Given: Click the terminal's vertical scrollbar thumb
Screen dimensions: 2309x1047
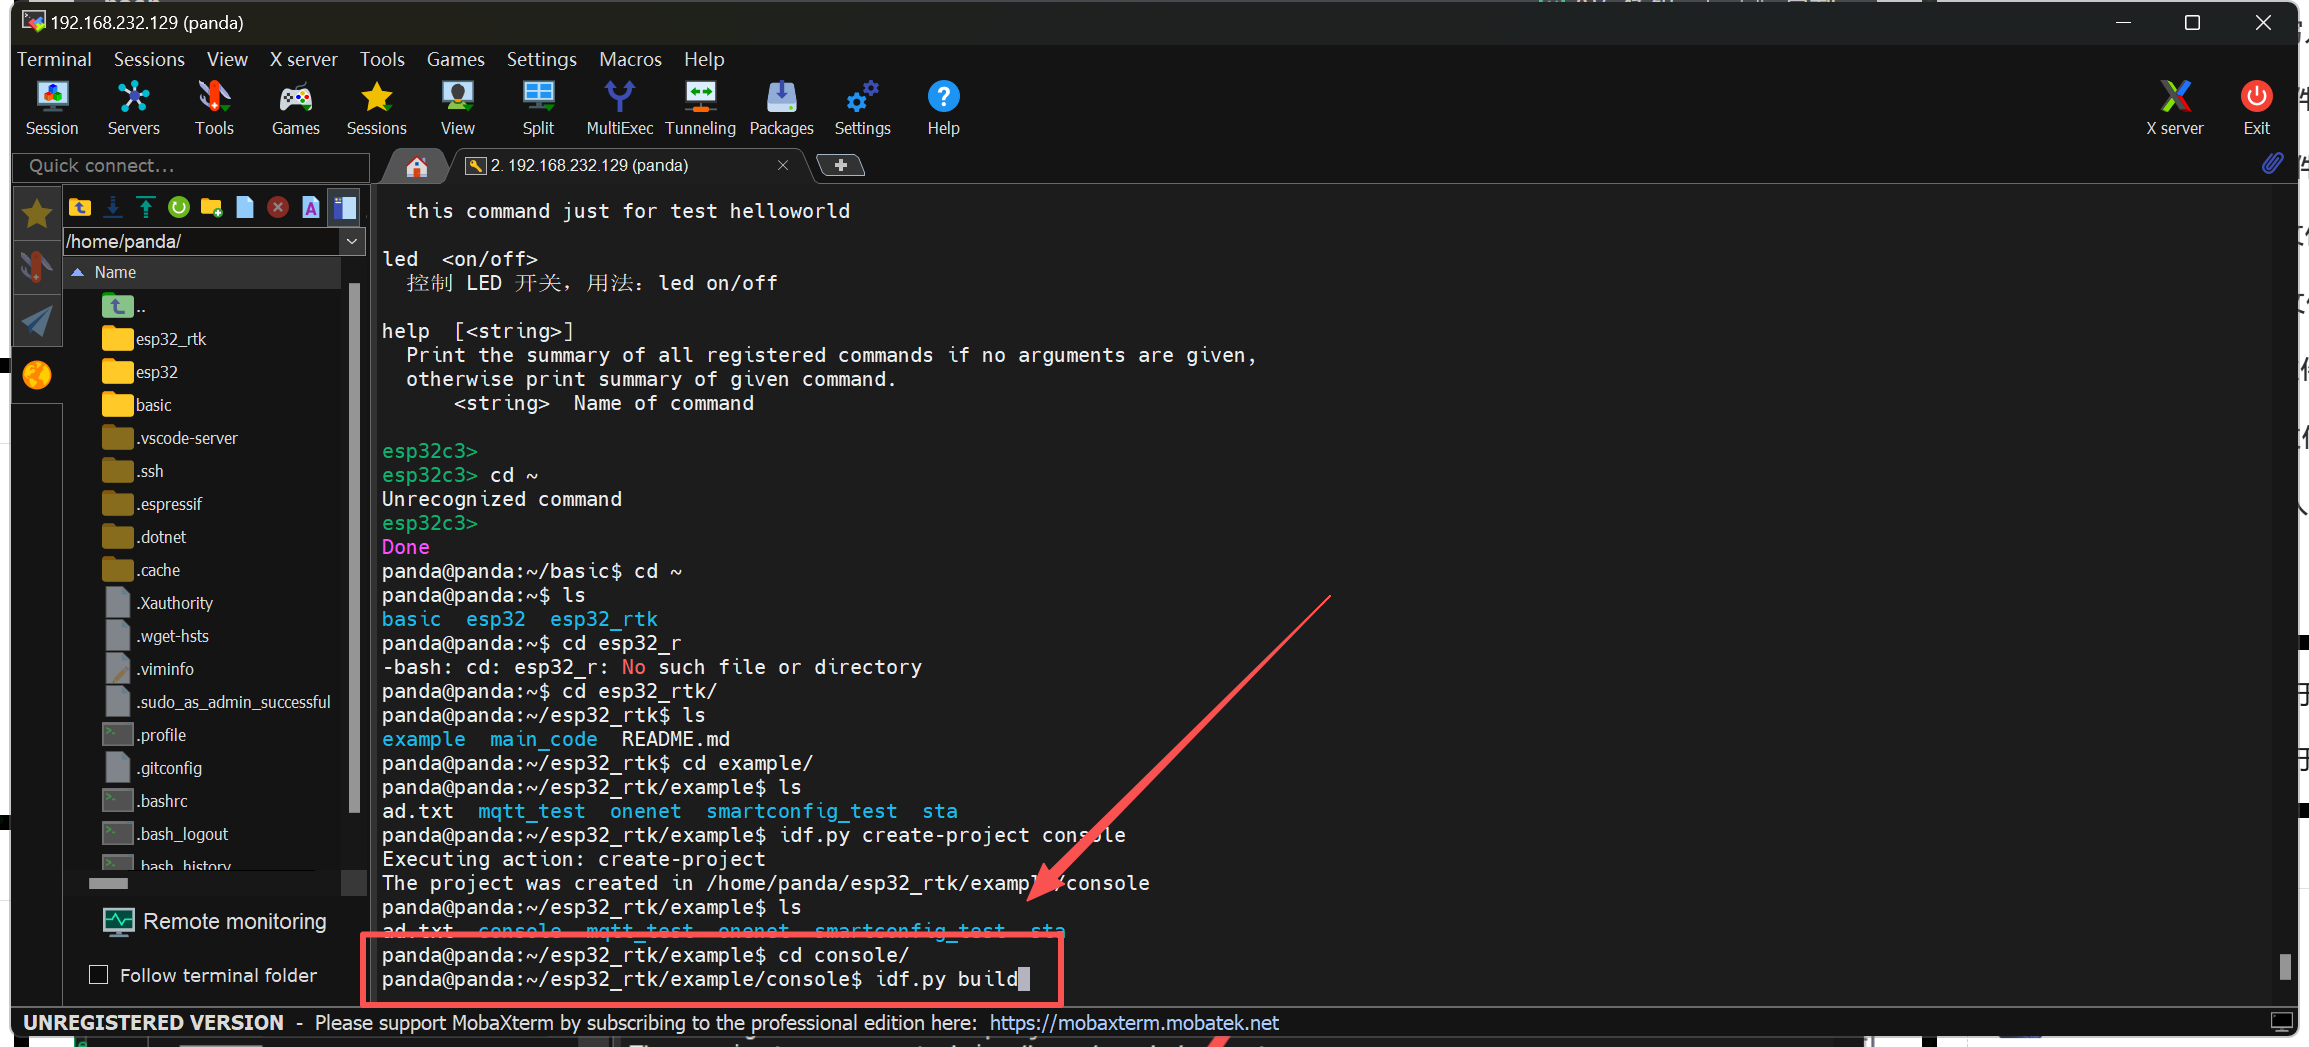Looking at the screenshot, I should click(2284, 967).
